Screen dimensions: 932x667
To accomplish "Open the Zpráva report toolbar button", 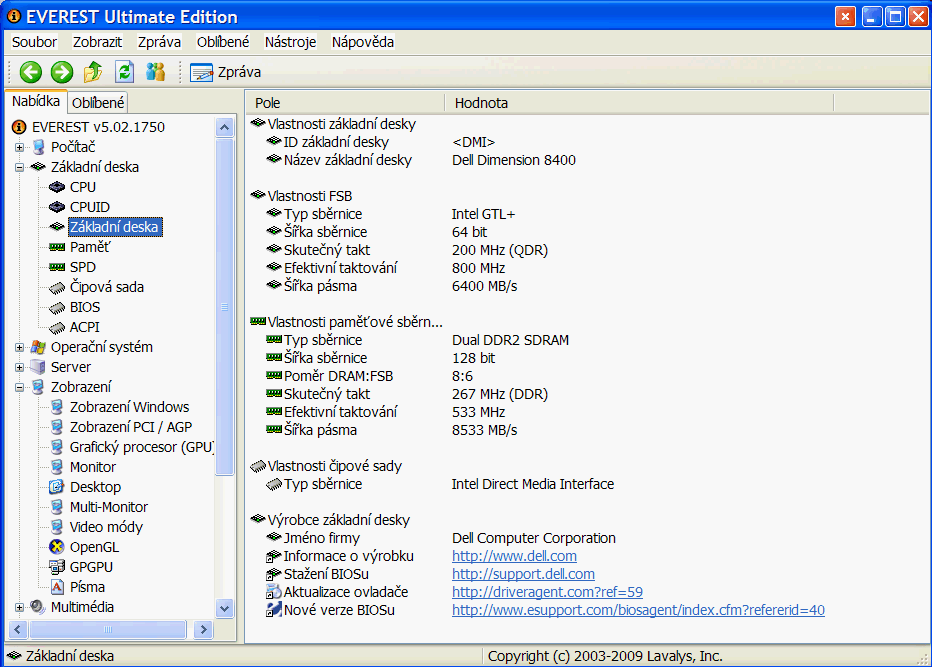I will 226,72.
